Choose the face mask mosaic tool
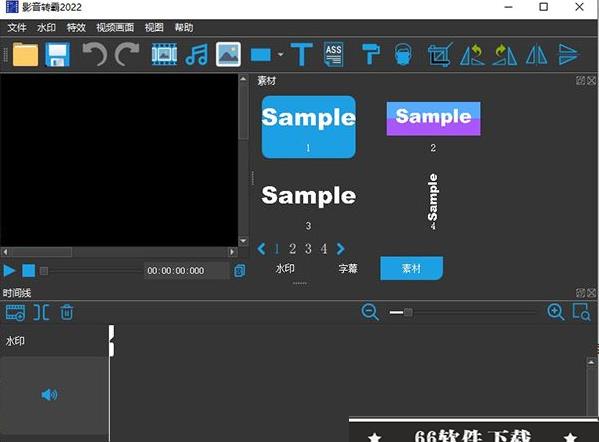The width and height of the screenshot is (599, 442). (x=403, y=55)
